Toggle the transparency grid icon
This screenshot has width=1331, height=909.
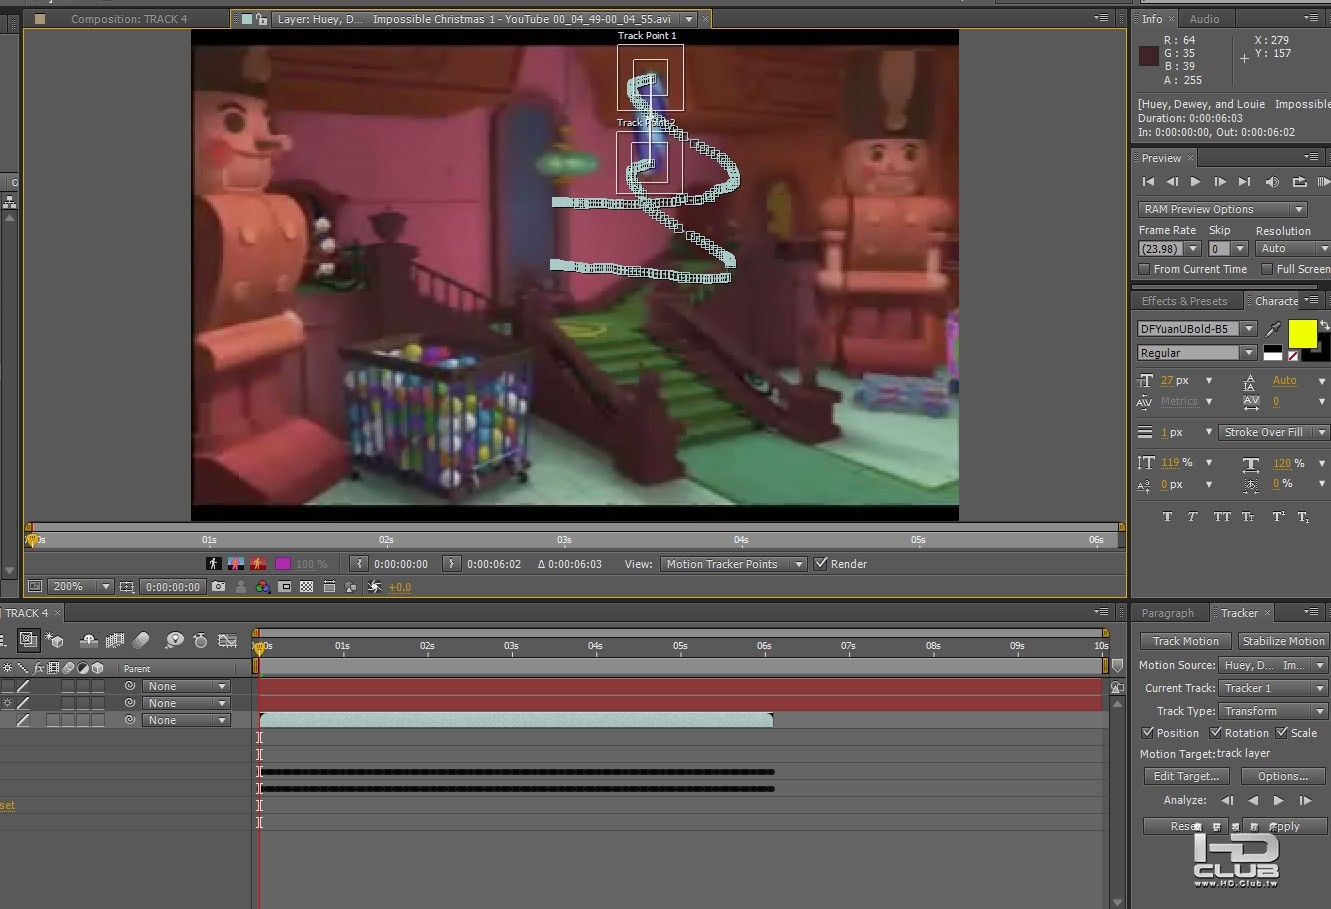tap(307, 587)
